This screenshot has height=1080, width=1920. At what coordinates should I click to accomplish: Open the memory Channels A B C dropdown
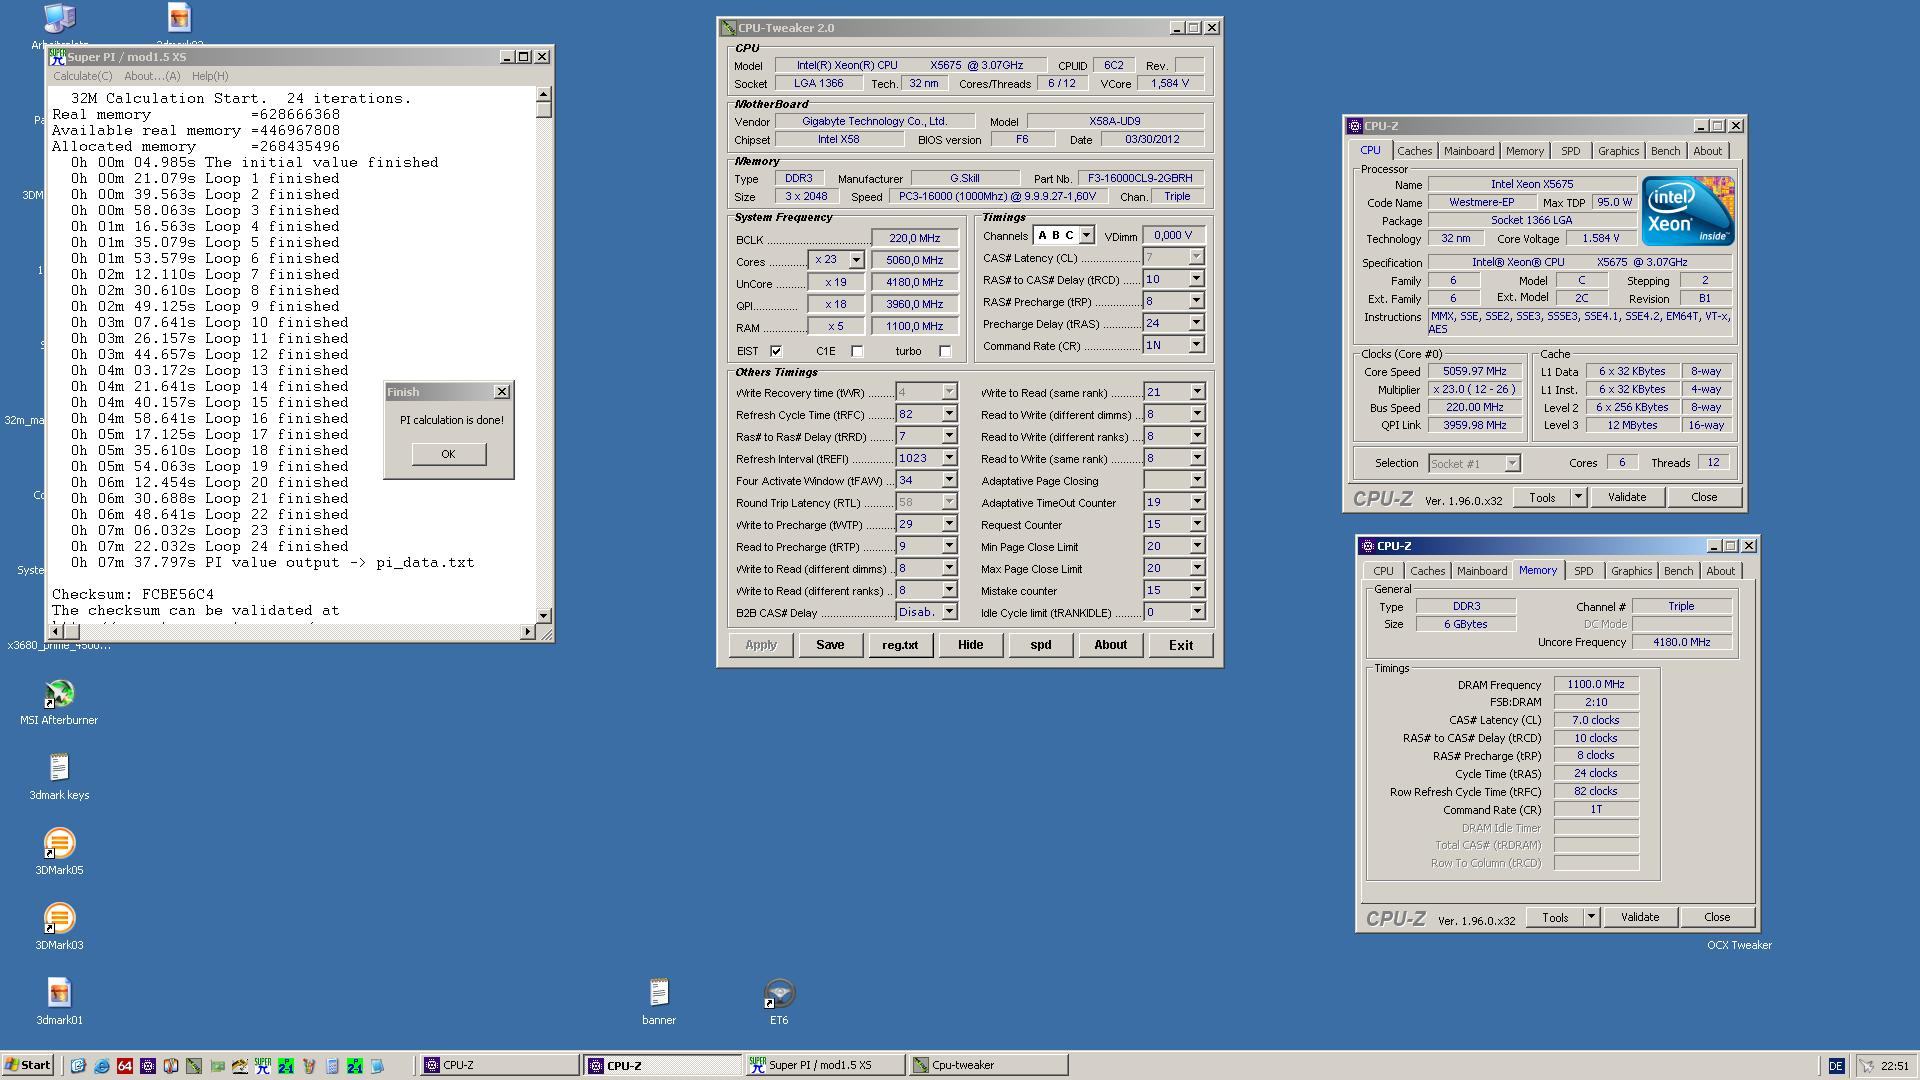pos(1086,236)
